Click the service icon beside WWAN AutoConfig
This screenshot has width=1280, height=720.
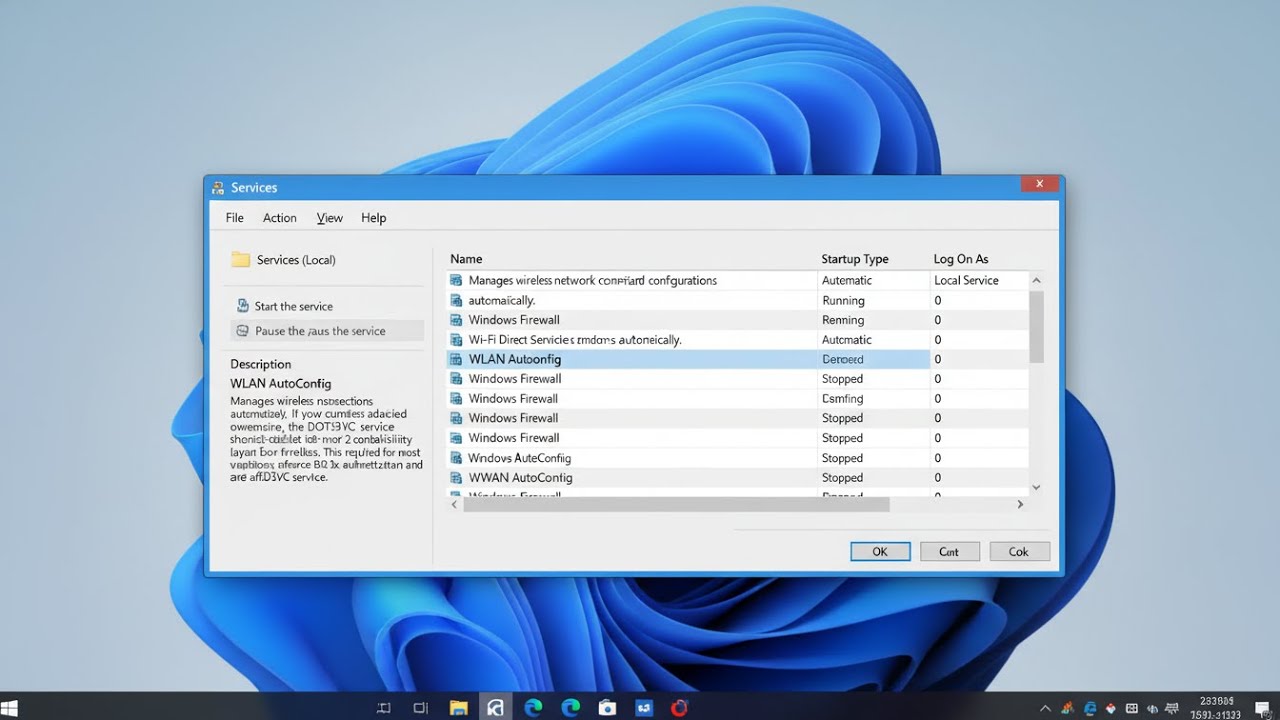click(457, 478)
